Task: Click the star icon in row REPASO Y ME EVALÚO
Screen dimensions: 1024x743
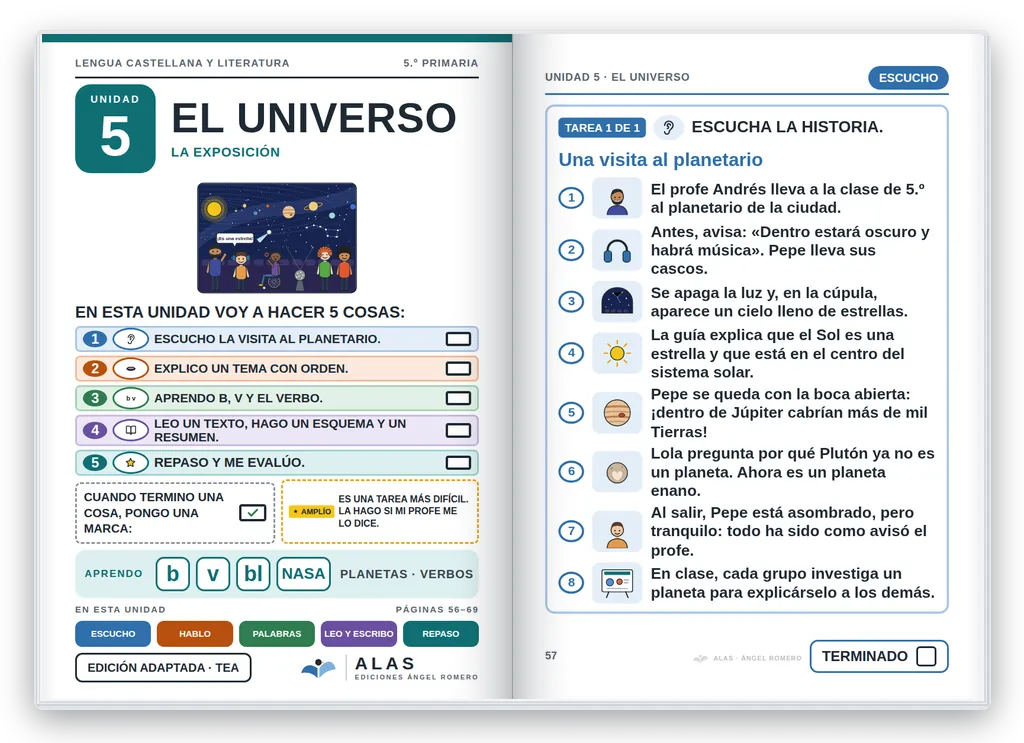Action: point(131,462)
